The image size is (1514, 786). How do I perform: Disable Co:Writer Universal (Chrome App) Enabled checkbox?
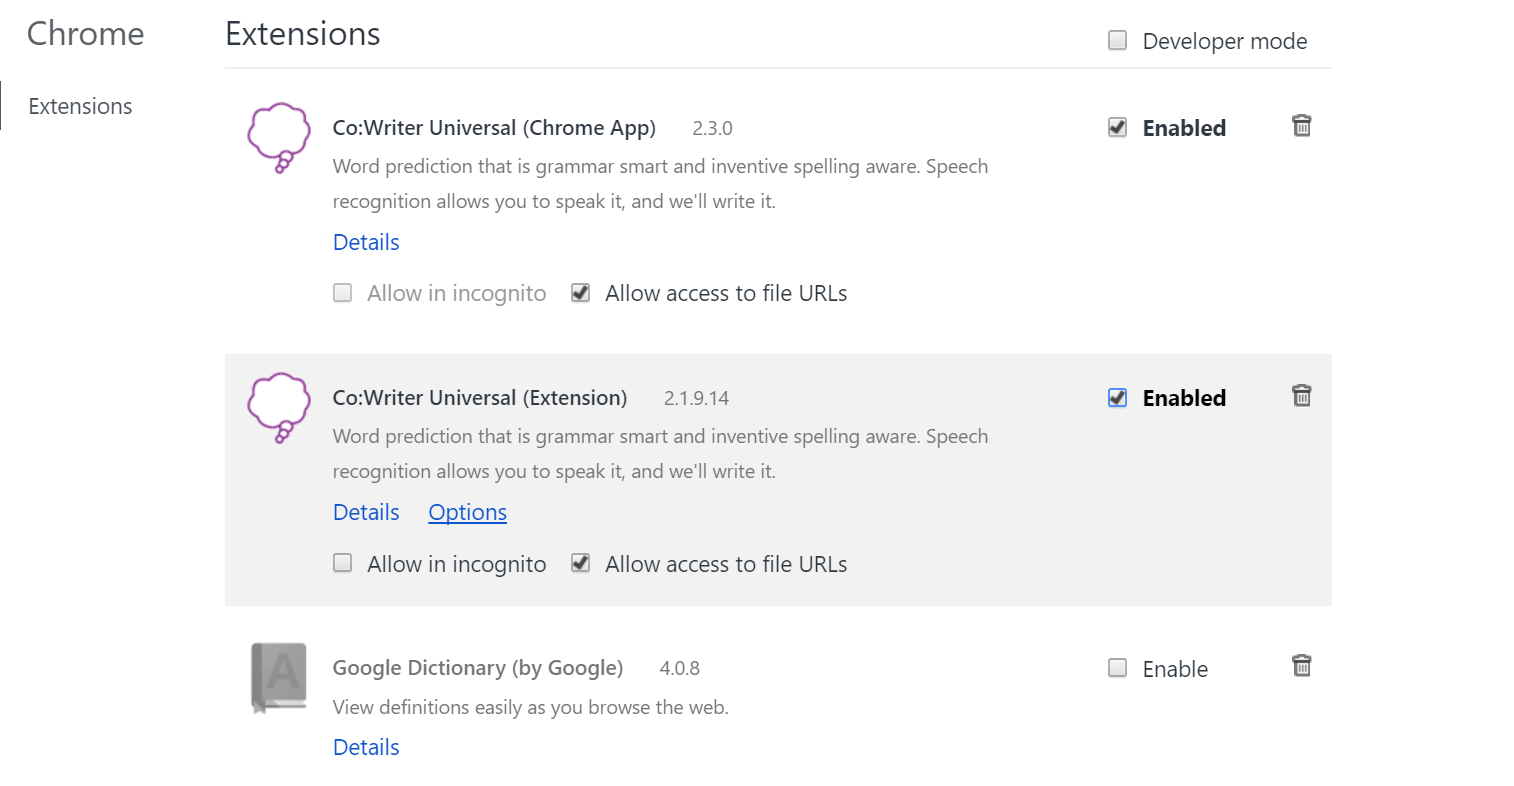(x=1118, y=127)
